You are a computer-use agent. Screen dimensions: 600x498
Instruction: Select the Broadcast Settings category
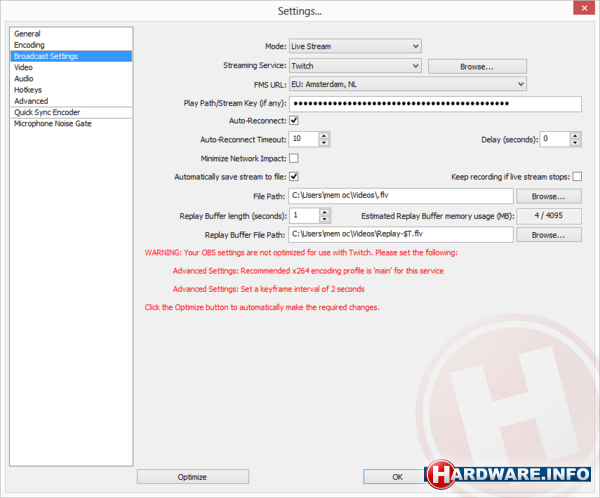pyautogui.click(x=71, y=56)
